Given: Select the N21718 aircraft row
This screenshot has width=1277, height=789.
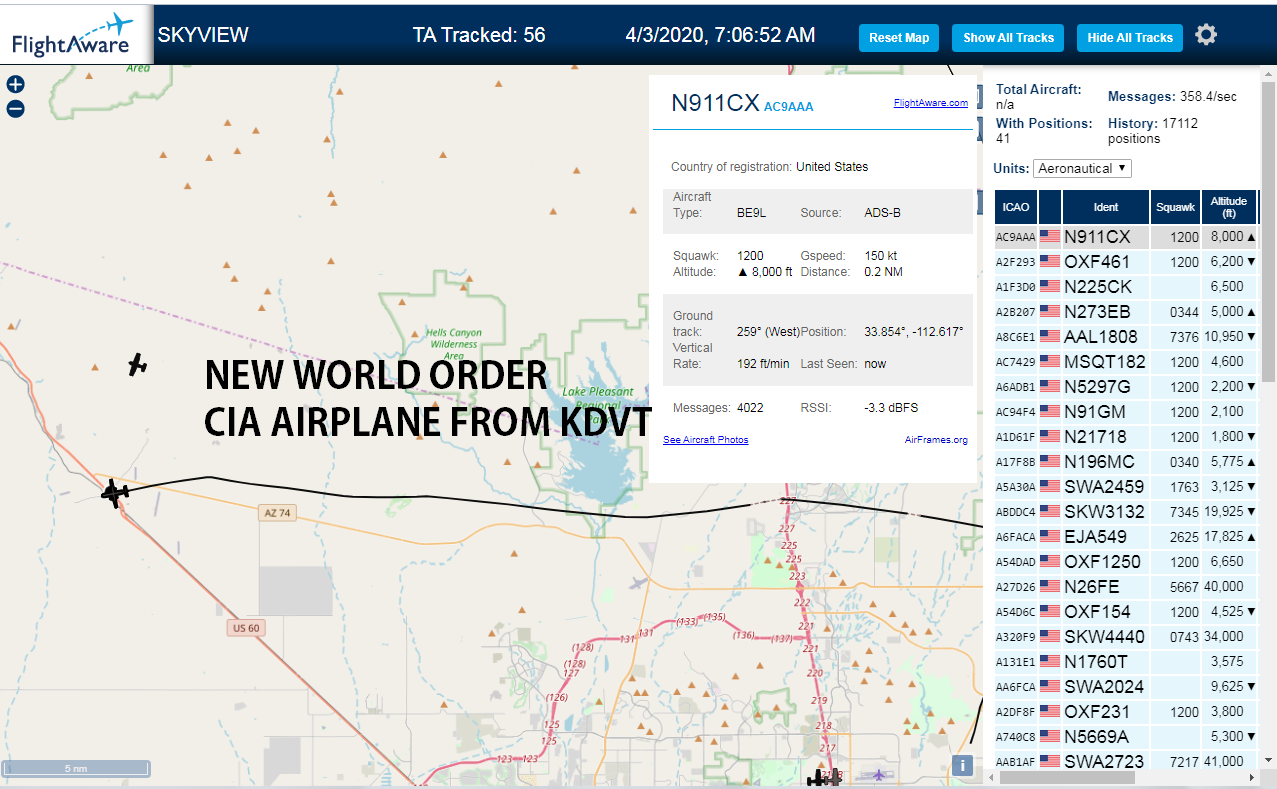Looking at the screenshot, I should pyautogui.click(x=1126, y=437).
